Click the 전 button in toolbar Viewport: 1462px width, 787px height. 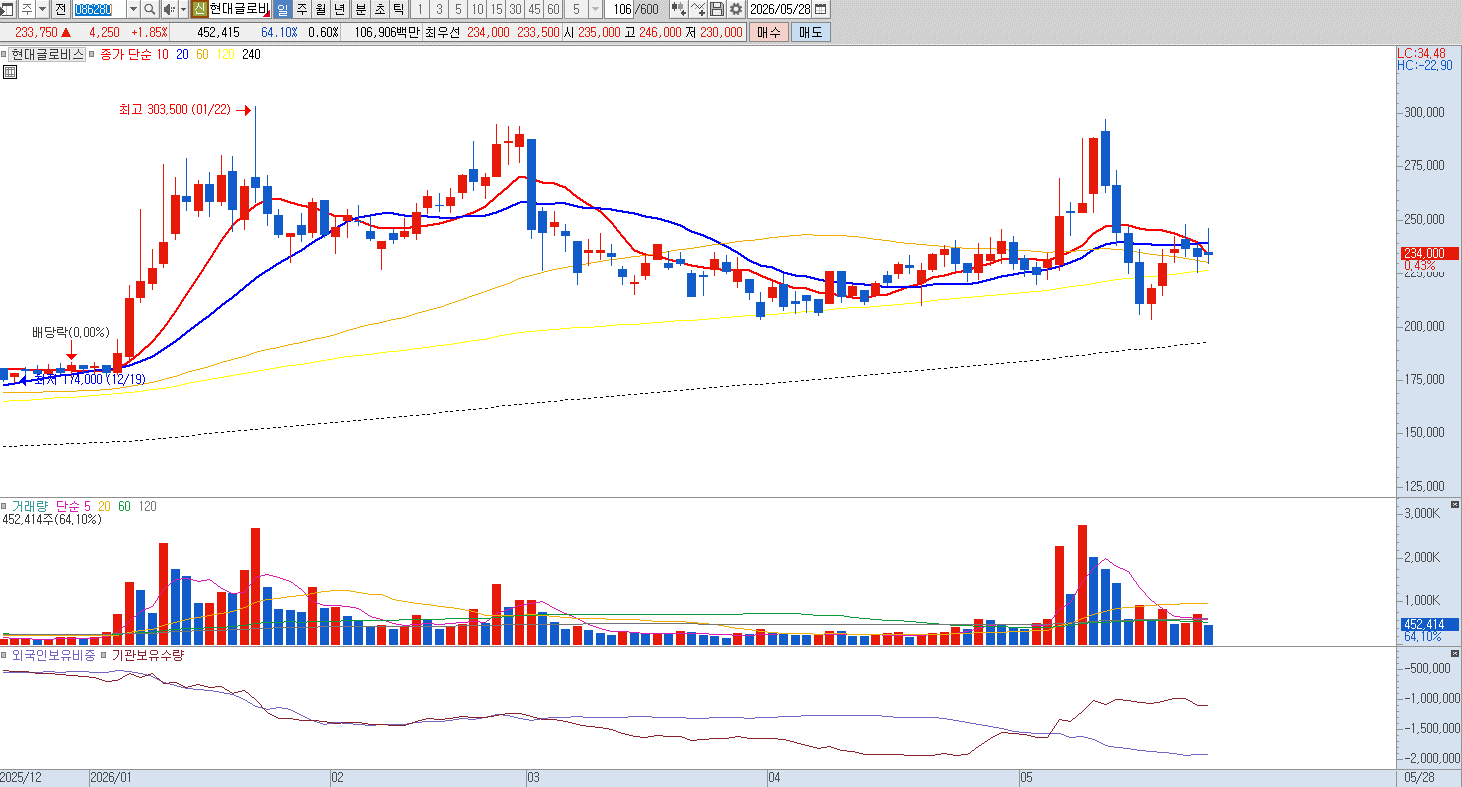(61, 9)
